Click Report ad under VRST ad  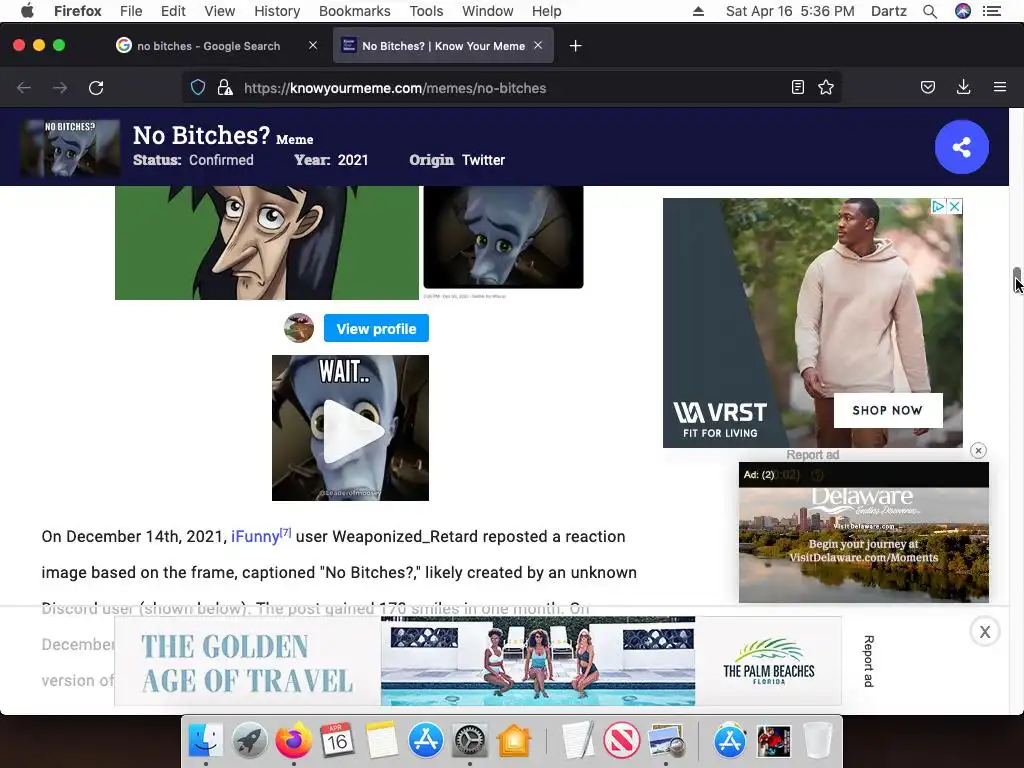pos(812,455)
